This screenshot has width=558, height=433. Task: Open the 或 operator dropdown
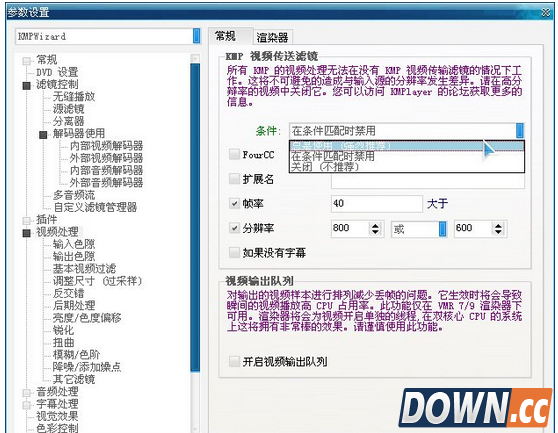point(442,229)
